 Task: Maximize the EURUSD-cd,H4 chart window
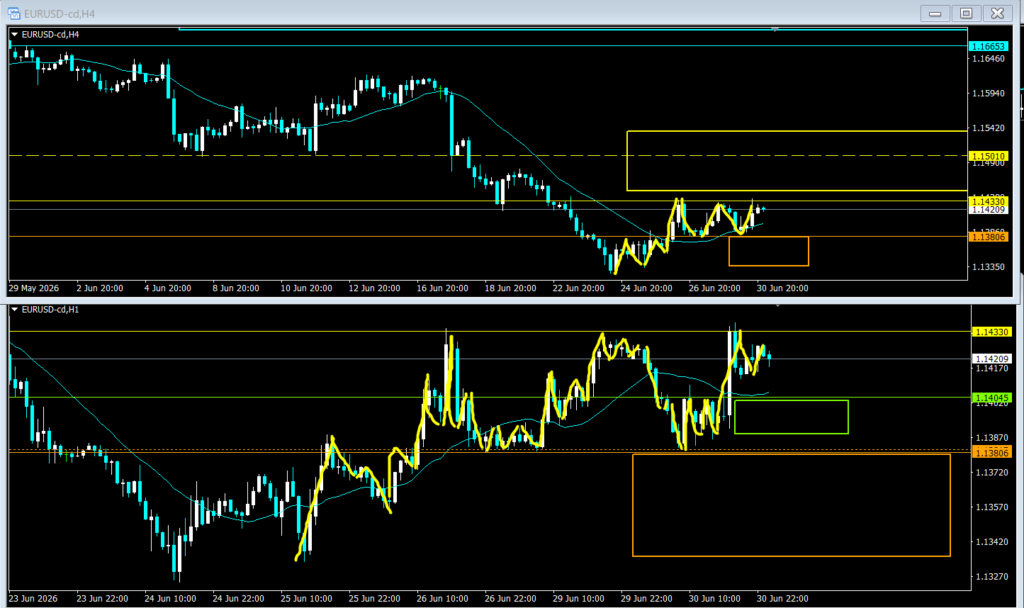966,13
